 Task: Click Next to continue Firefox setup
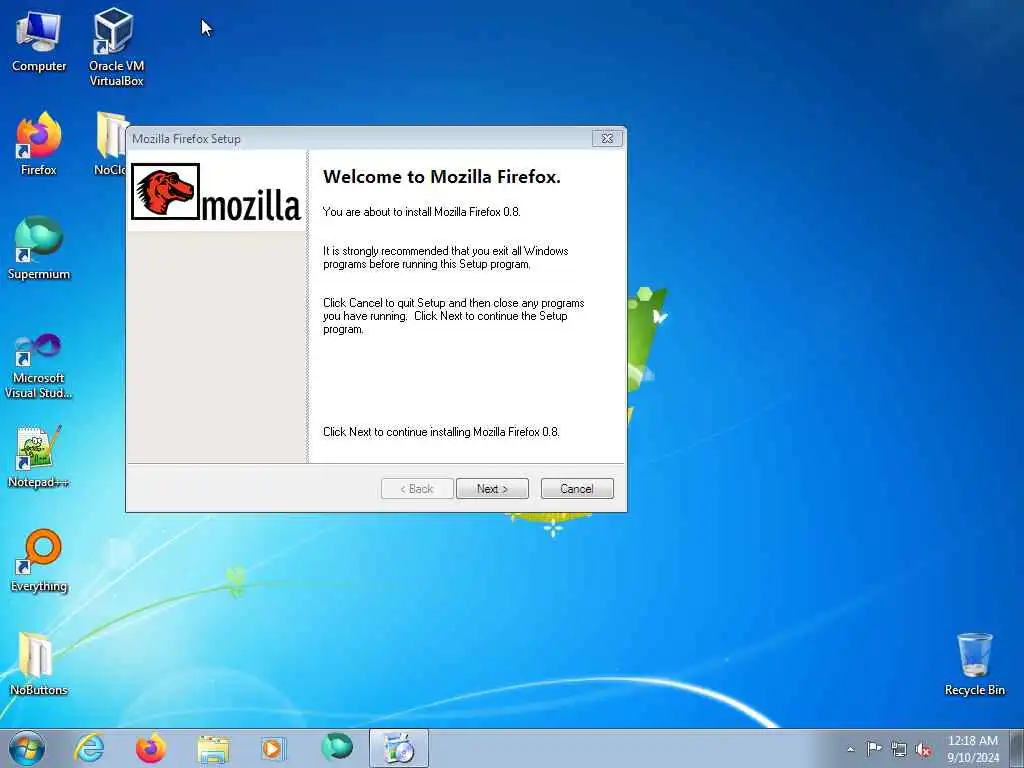(492, 488)
